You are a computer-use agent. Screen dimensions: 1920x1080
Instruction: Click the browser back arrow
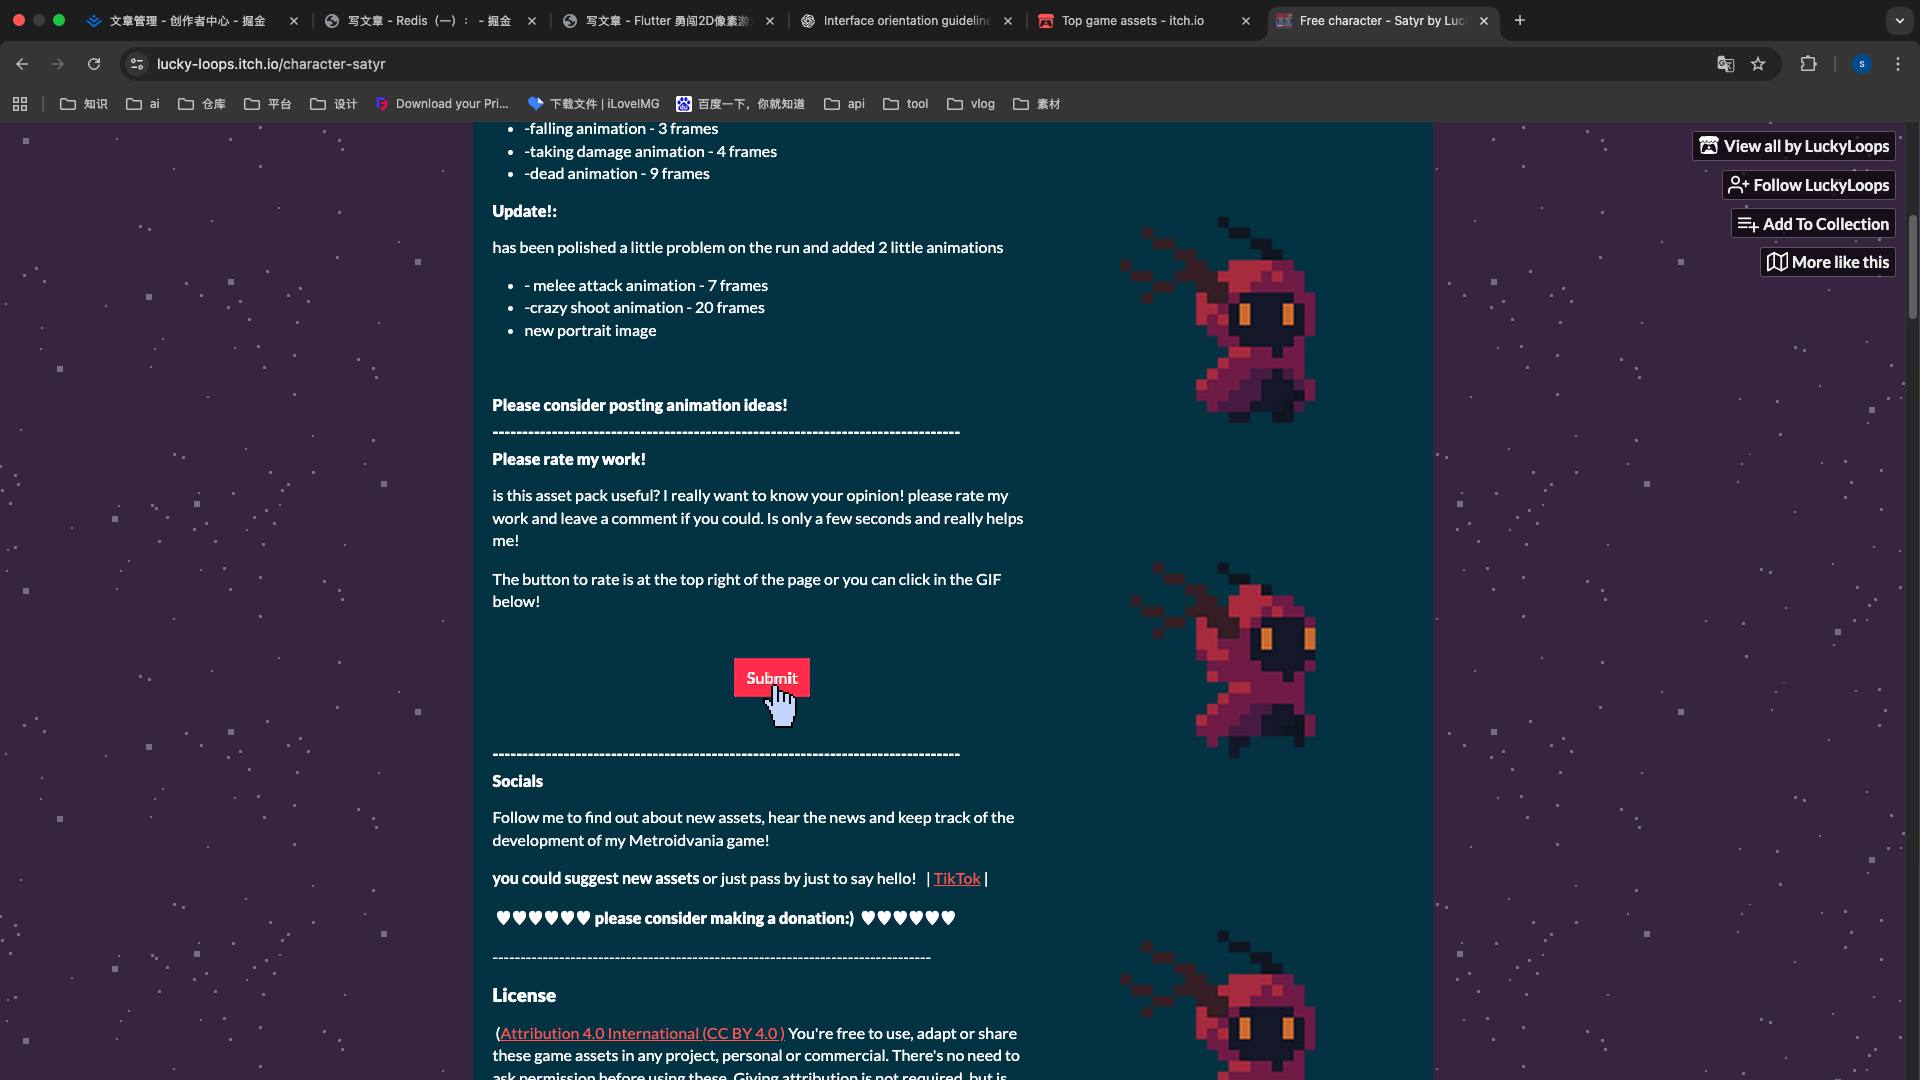click(22, 64)
